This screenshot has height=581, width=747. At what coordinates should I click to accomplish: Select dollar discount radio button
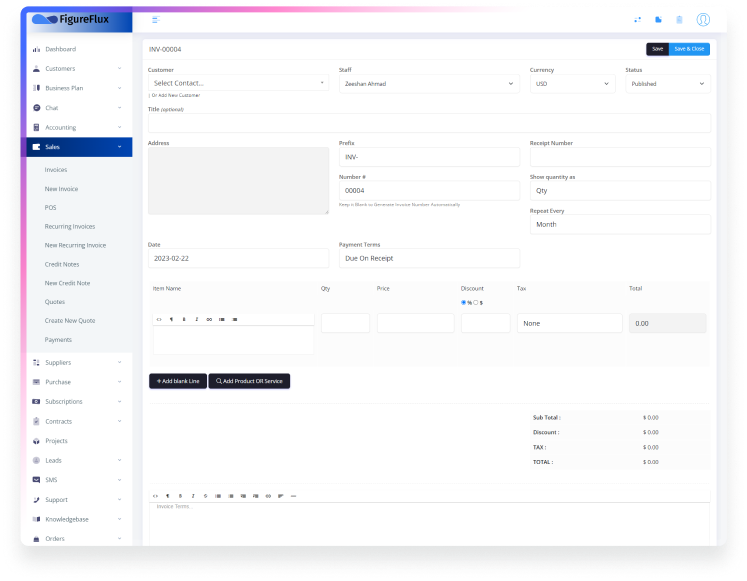[x=476, y=302]
